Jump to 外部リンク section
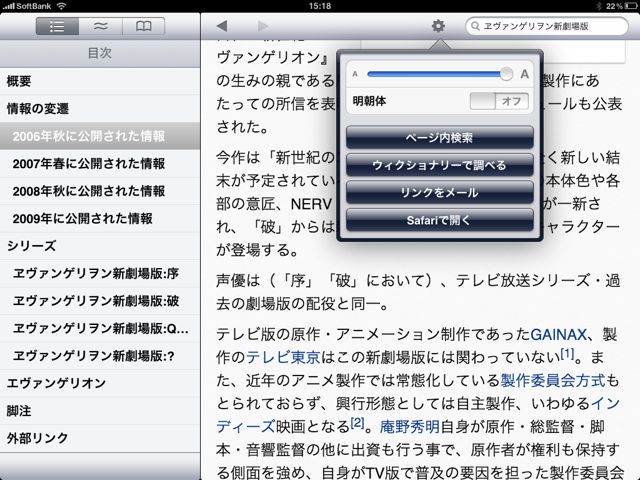This screenshot has height=480, width=640. pyautogui.click(x=100, y=438)
